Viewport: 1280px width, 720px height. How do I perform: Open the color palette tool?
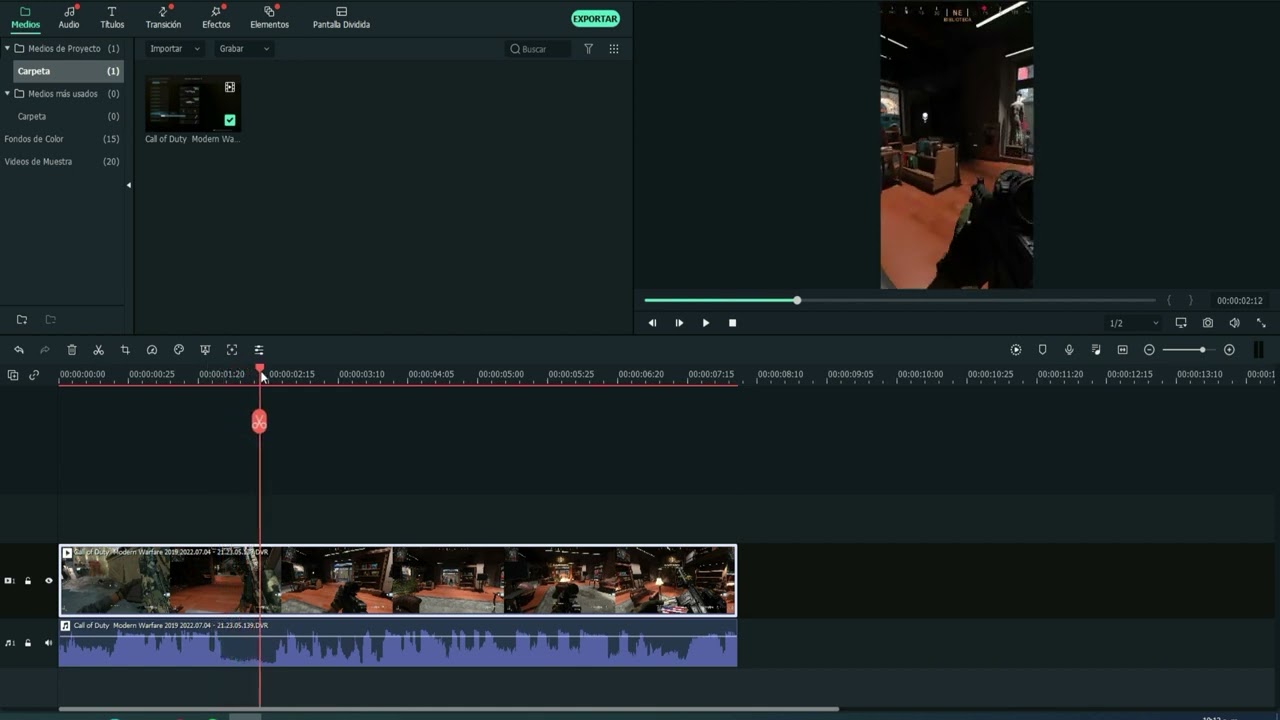179,350
